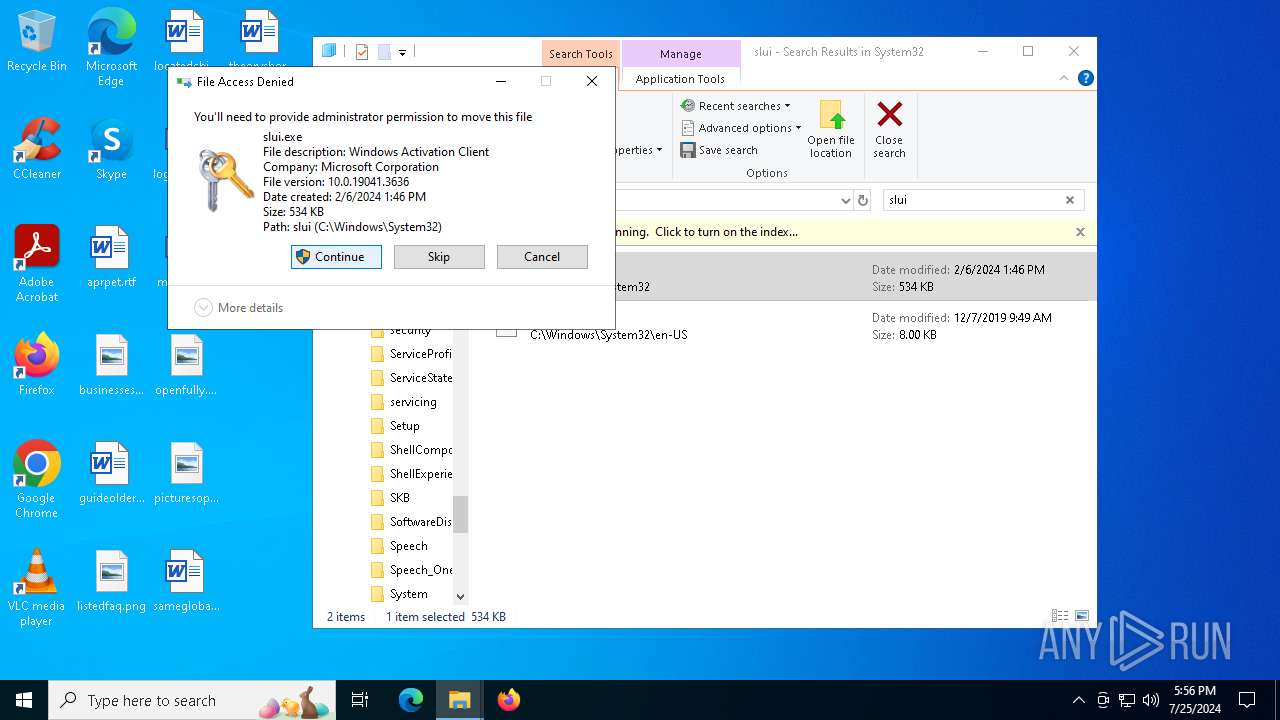This screenshot has height=720, width=1280.
Task: Click to turn on the index
Action: [x=726, y=232]
